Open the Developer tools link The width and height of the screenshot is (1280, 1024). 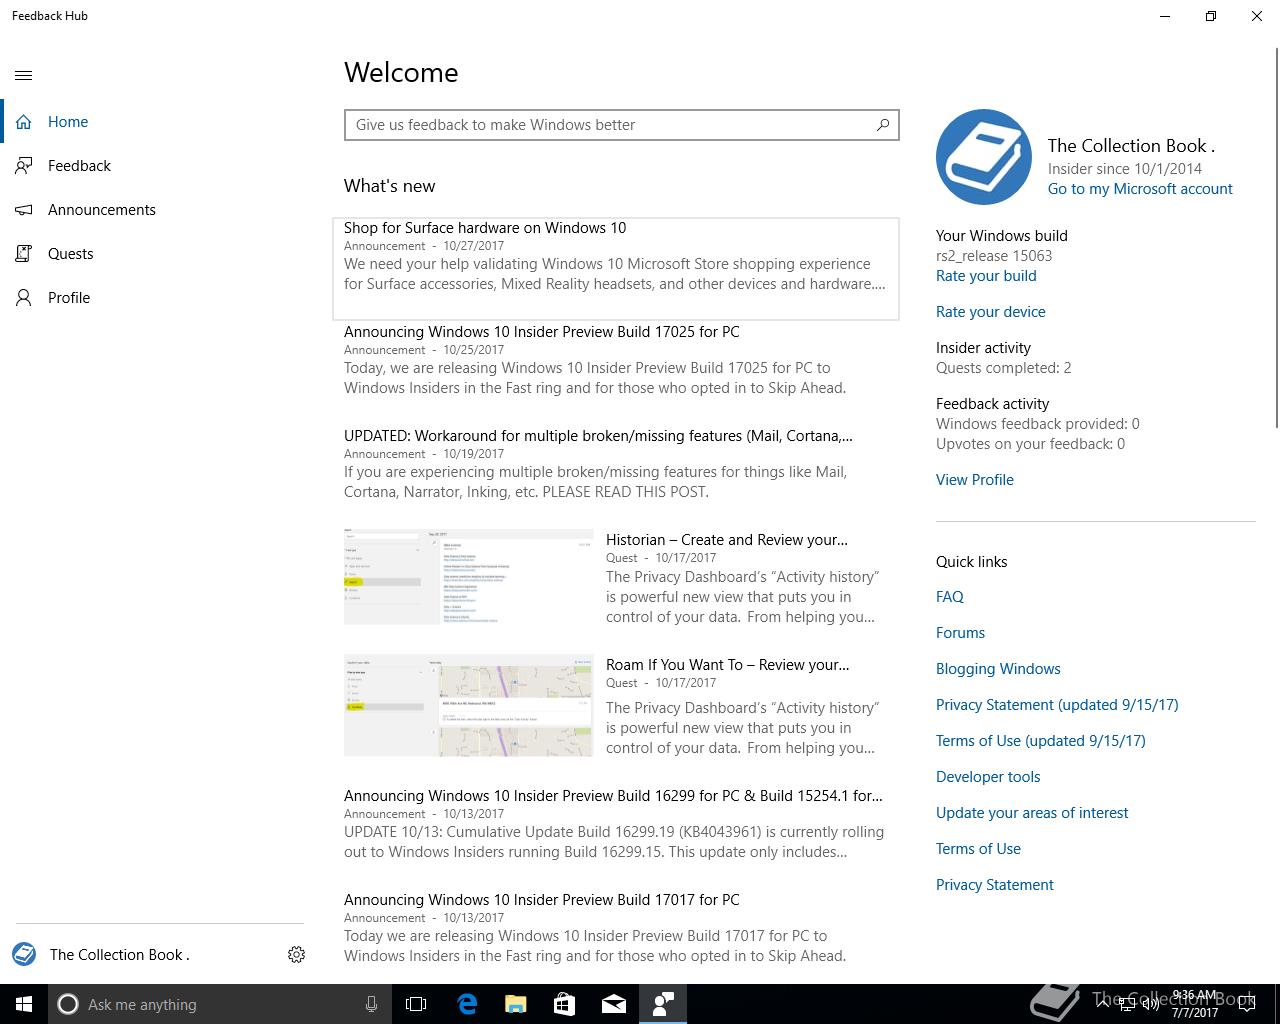click(x=988, y=777)
